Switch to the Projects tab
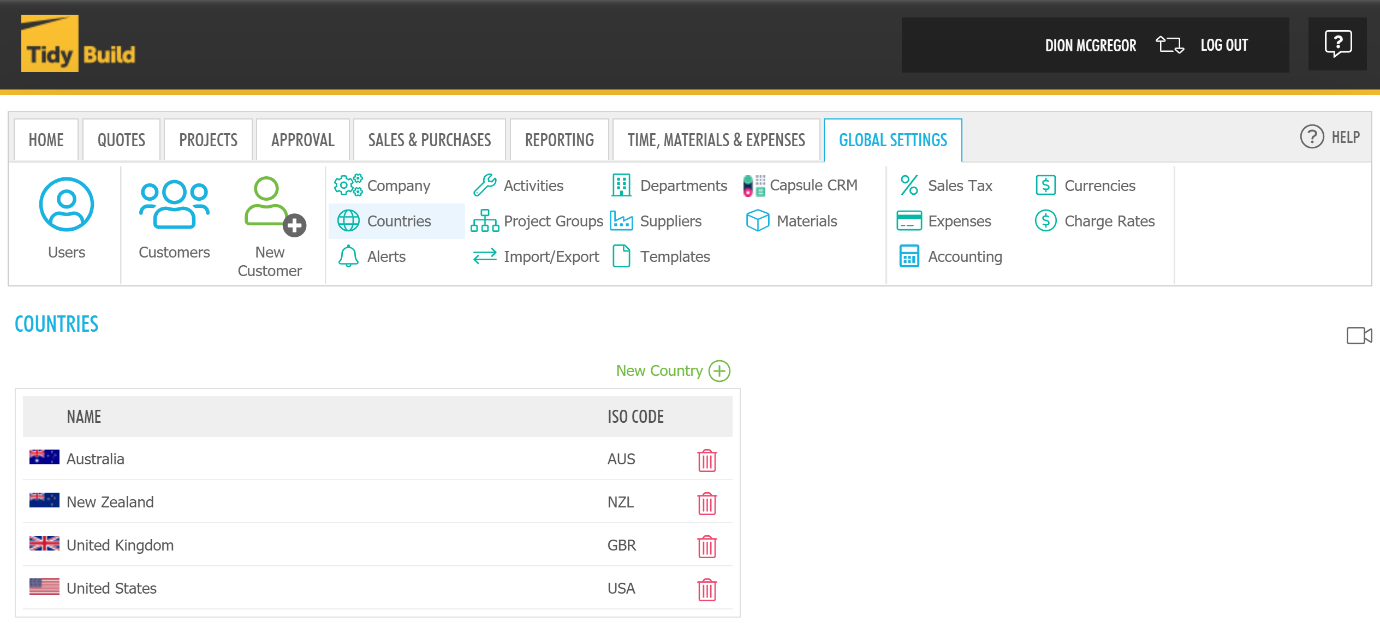This screenshot has height=640, width=1380. click(208, 140)
